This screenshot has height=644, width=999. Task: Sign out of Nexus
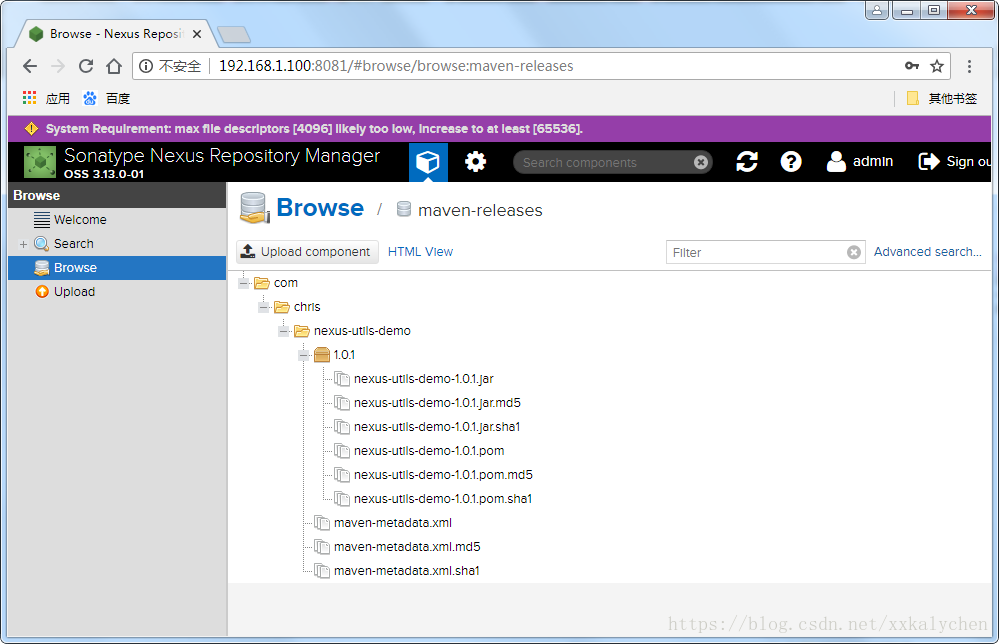point(954,162)
